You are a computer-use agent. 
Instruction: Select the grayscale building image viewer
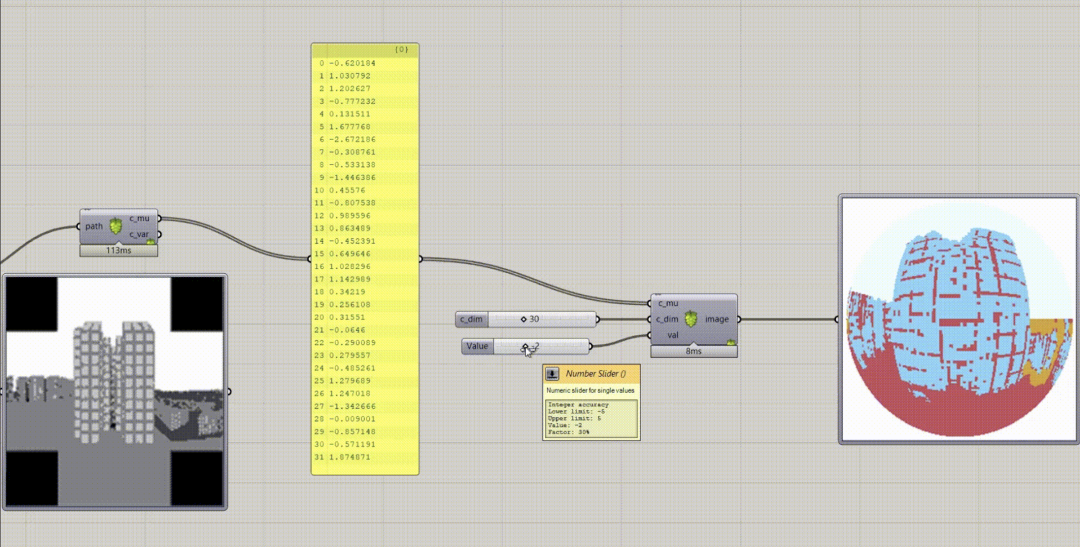tap(114, 391)
